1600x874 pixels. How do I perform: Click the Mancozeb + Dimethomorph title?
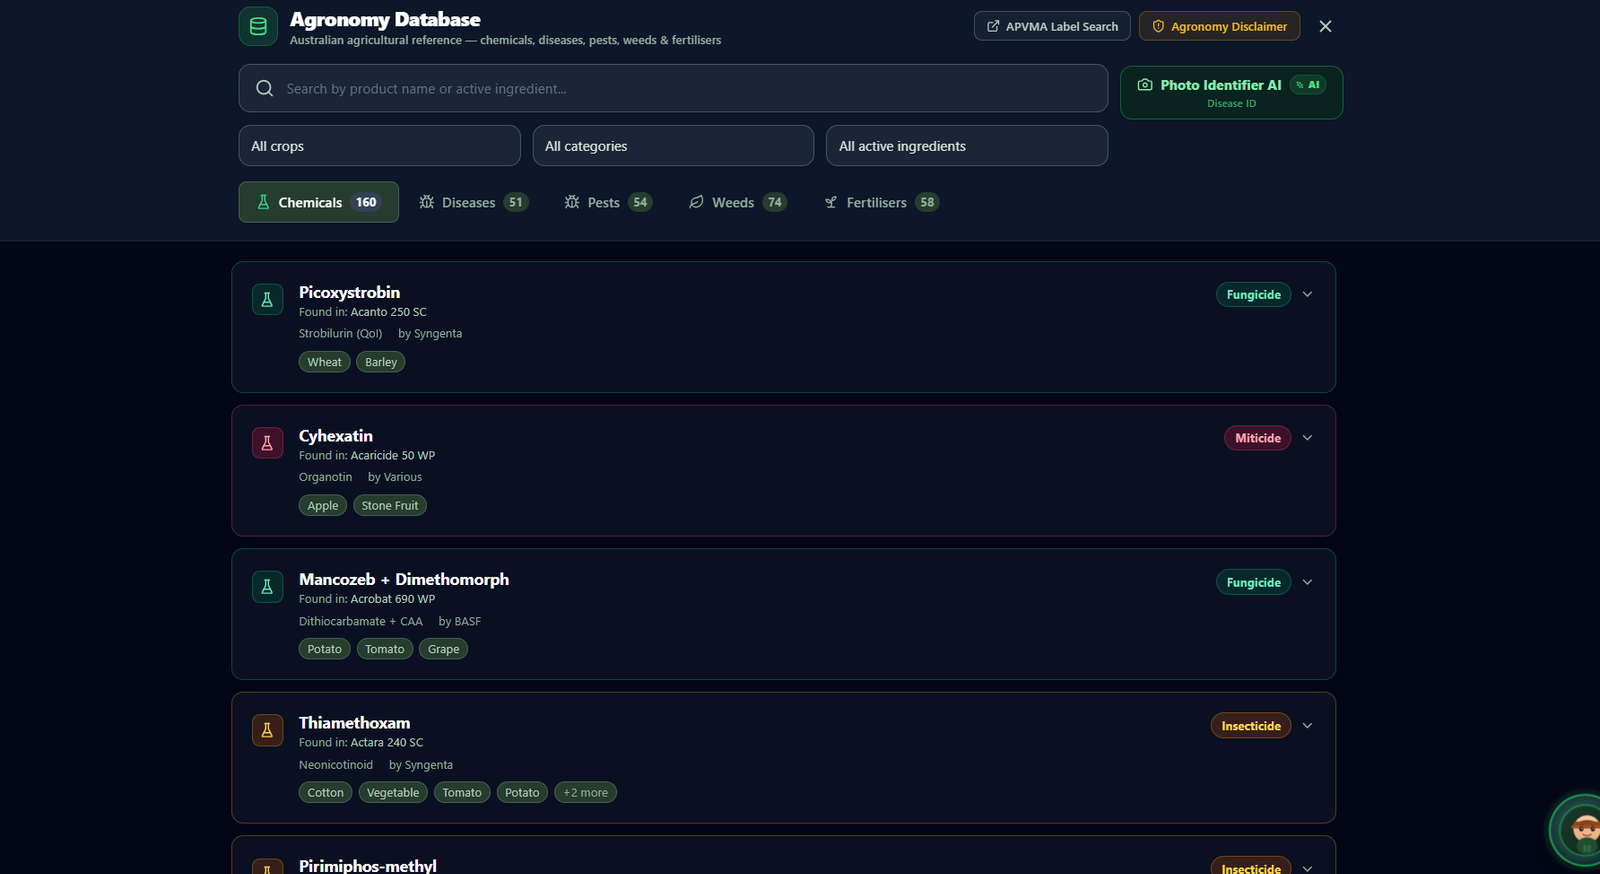[x=404, y=579]
